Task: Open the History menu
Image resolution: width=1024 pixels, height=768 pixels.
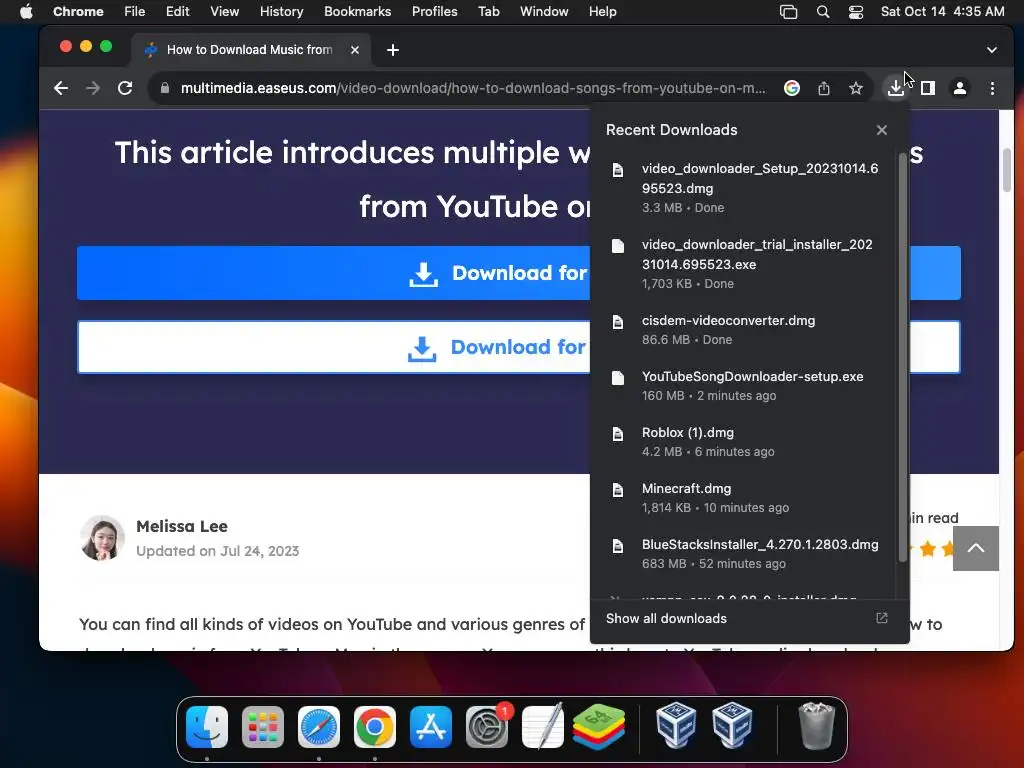Action: (281, 12)
